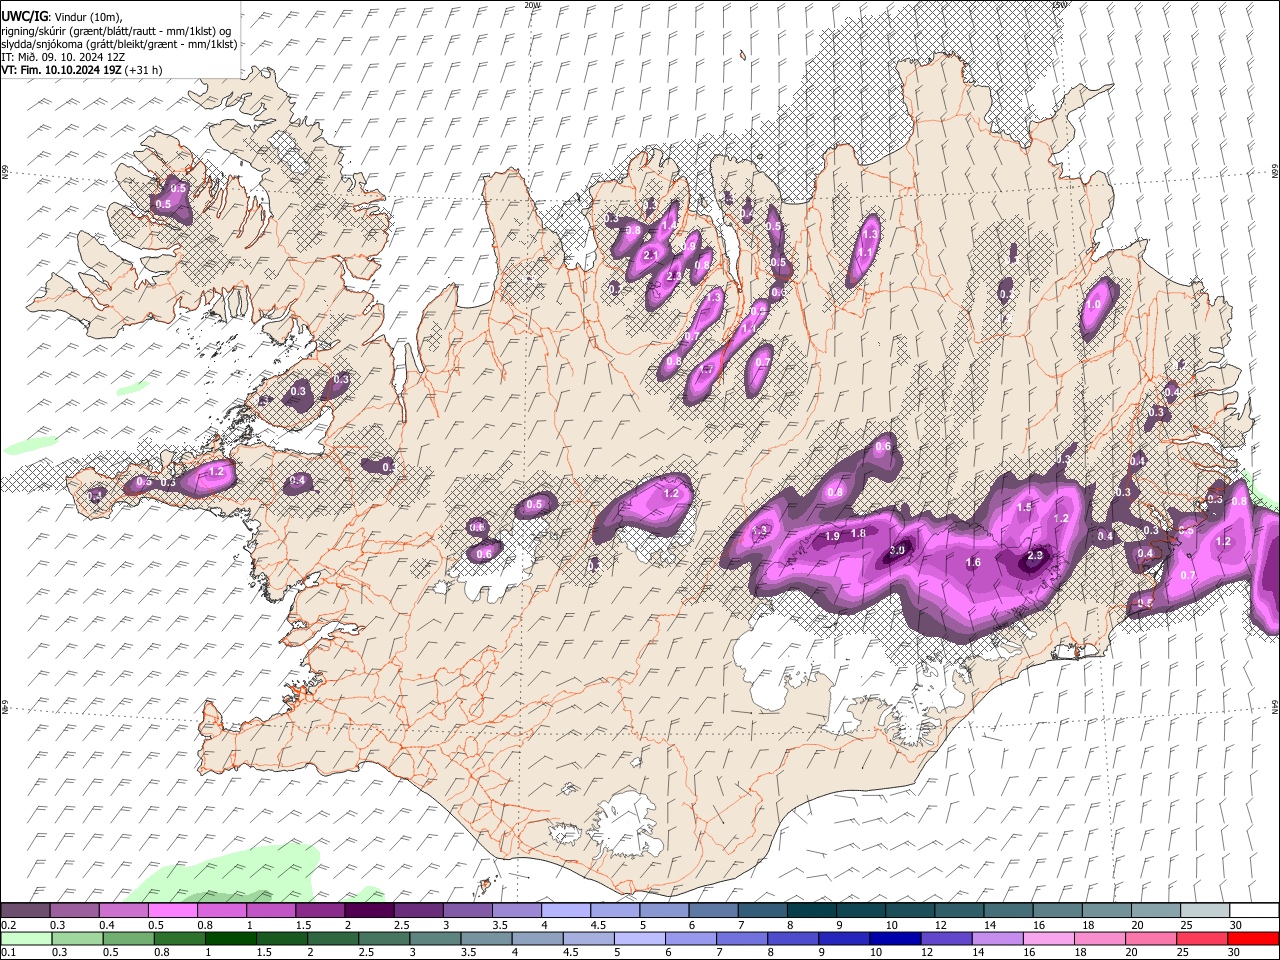Click the 2.9 precipitation value on the map
This screenshot has width=1280, height=960.
tap(1035, 555)
